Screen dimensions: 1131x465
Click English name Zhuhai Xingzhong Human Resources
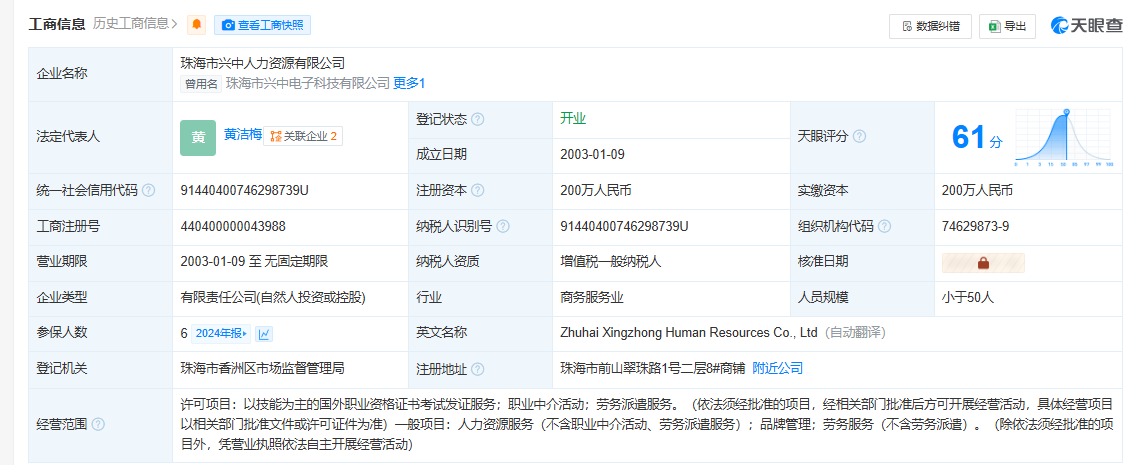(688, 333)
